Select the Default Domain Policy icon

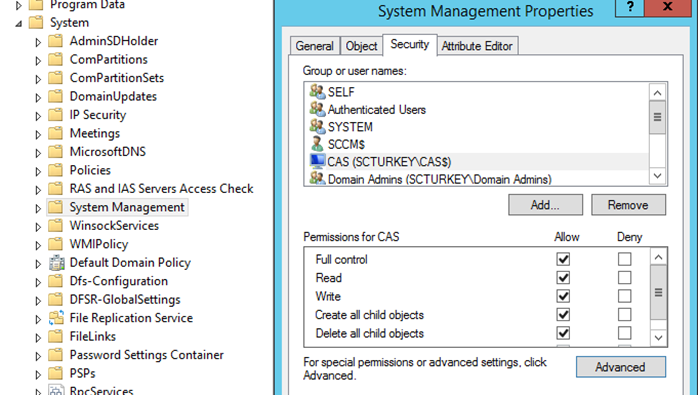point(57,263)
